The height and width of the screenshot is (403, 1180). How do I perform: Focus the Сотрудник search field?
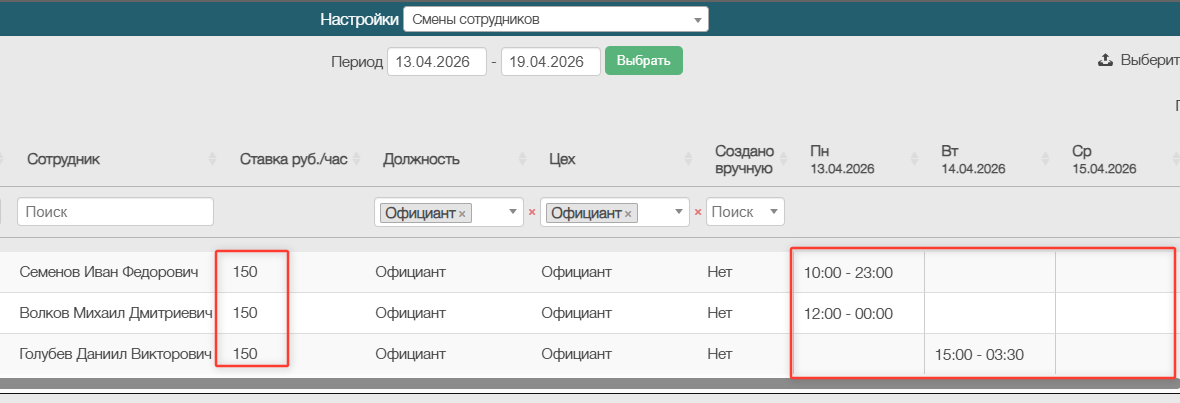click(115, 212)
